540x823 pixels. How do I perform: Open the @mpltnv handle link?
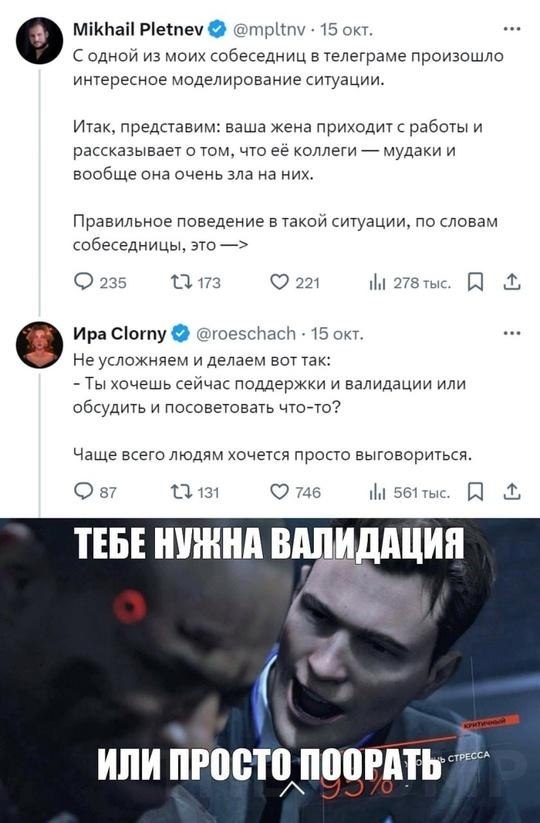[268, 30]
